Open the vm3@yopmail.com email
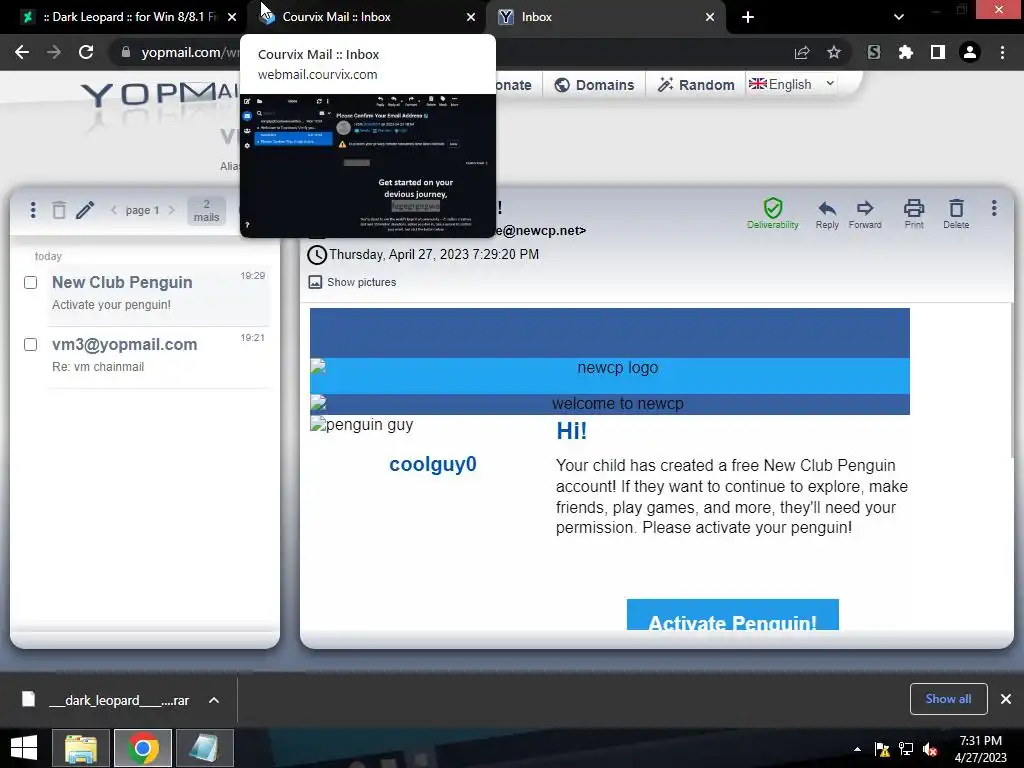 (x=158, y=356)
